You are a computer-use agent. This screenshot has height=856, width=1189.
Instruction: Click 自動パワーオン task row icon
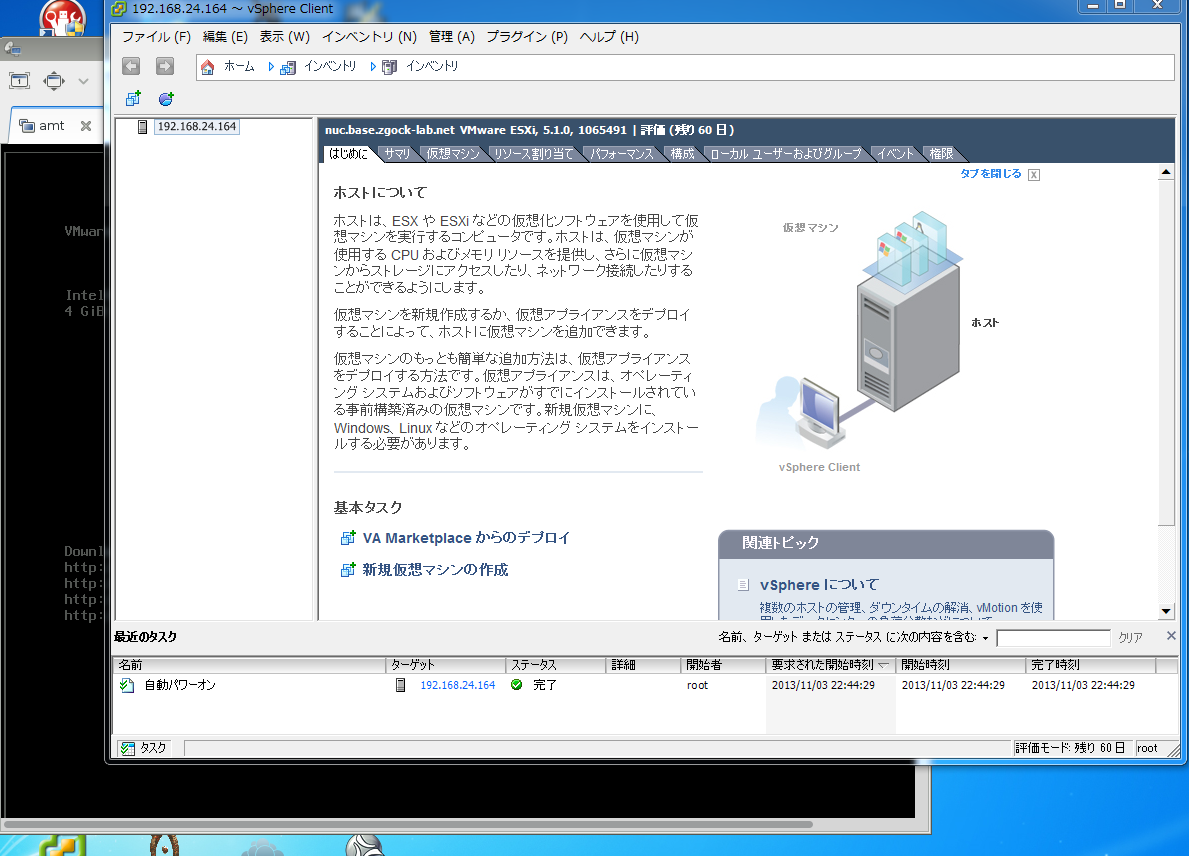127,685
